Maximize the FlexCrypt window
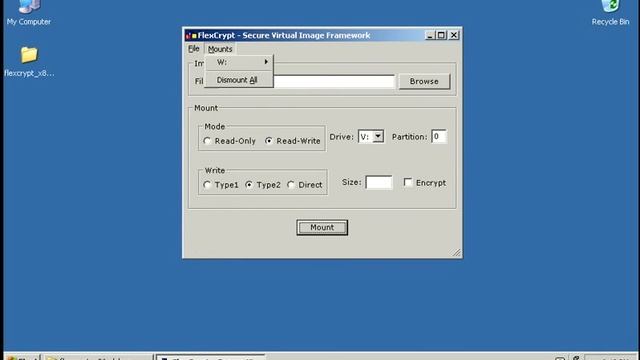Viewport: 640px width, 360px height. coord(441,36)
